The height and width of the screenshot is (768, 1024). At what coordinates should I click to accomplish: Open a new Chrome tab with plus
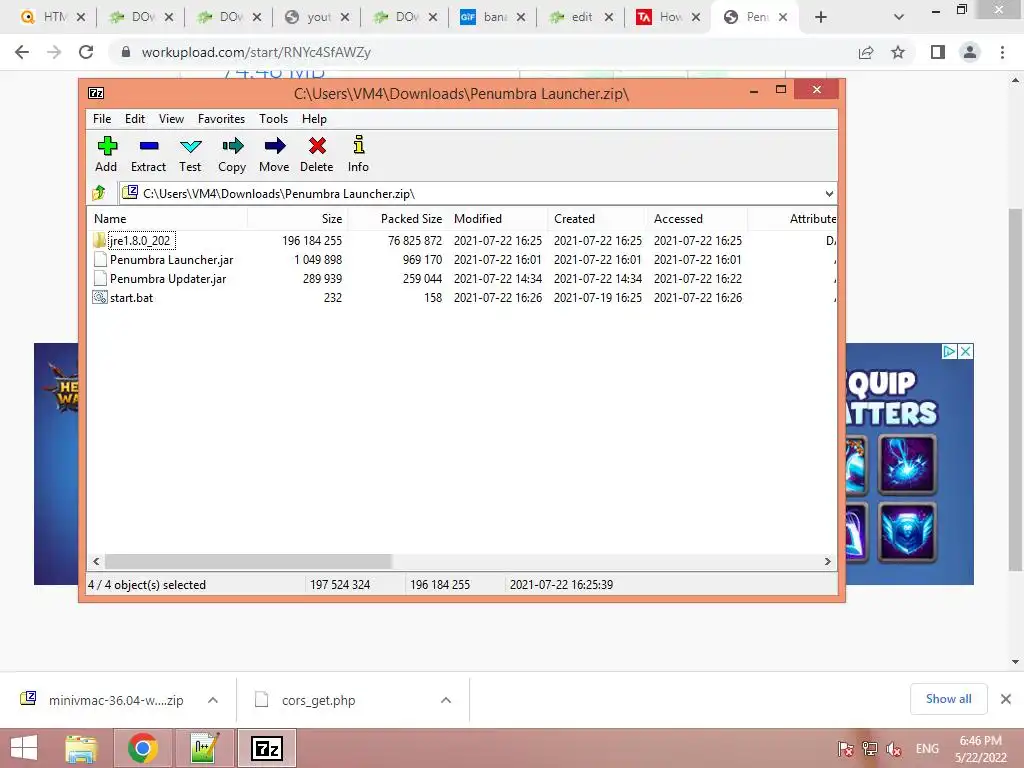click(x=821, y=17)
